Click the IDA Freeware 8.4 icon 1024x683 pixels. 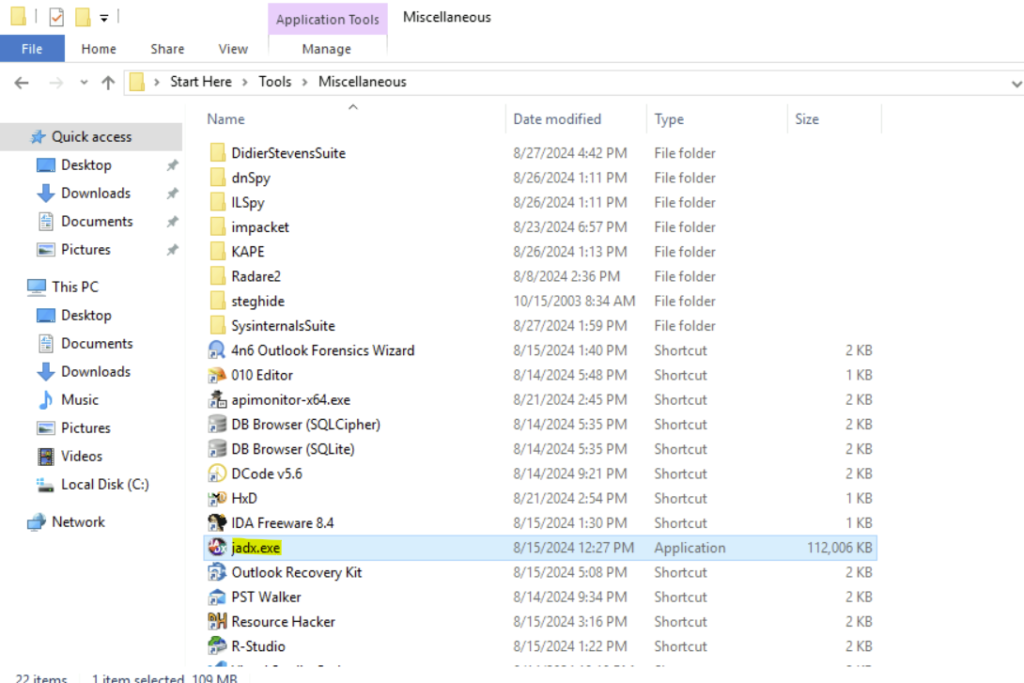tap(217, 523)
